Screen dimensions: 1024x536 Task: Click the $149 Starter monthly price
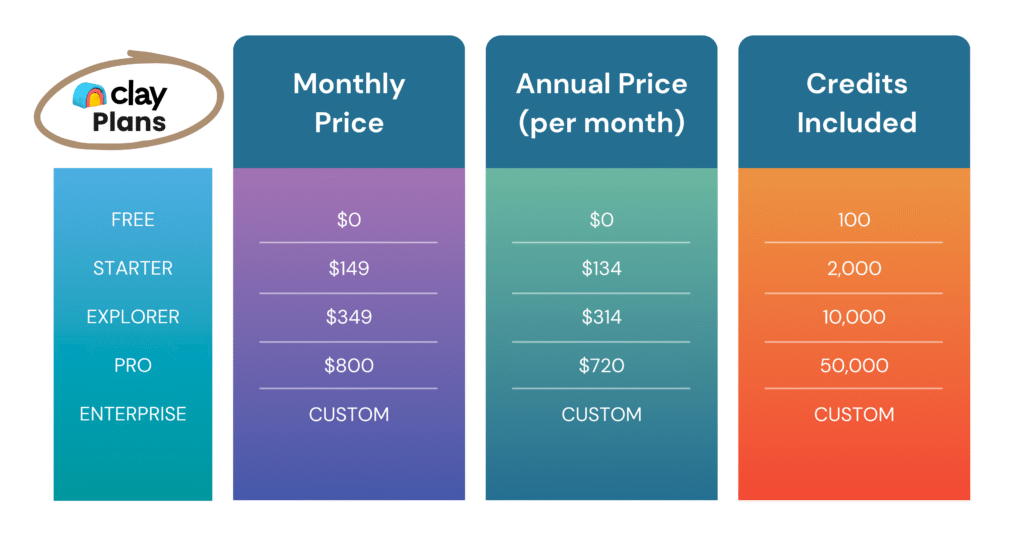348,268
